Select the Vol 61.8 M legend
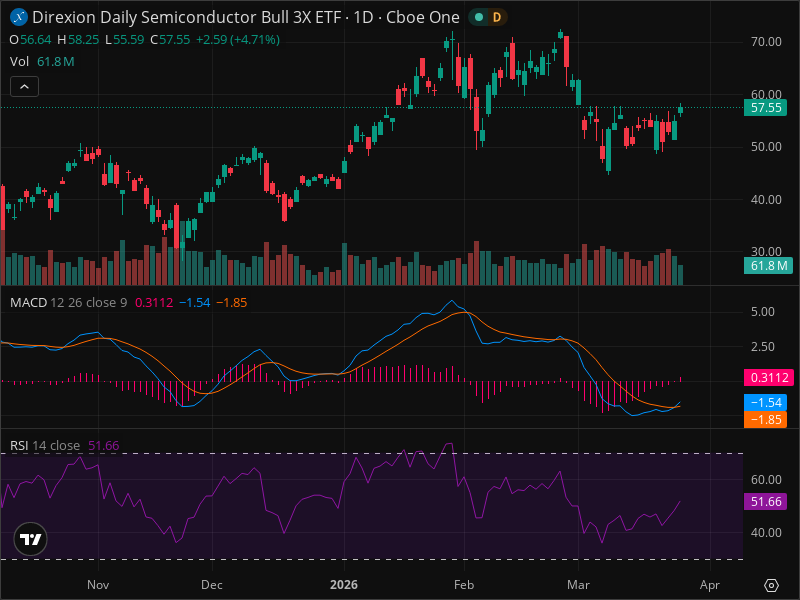The height and width of the screenshot is (600, 800). [42, 62]
